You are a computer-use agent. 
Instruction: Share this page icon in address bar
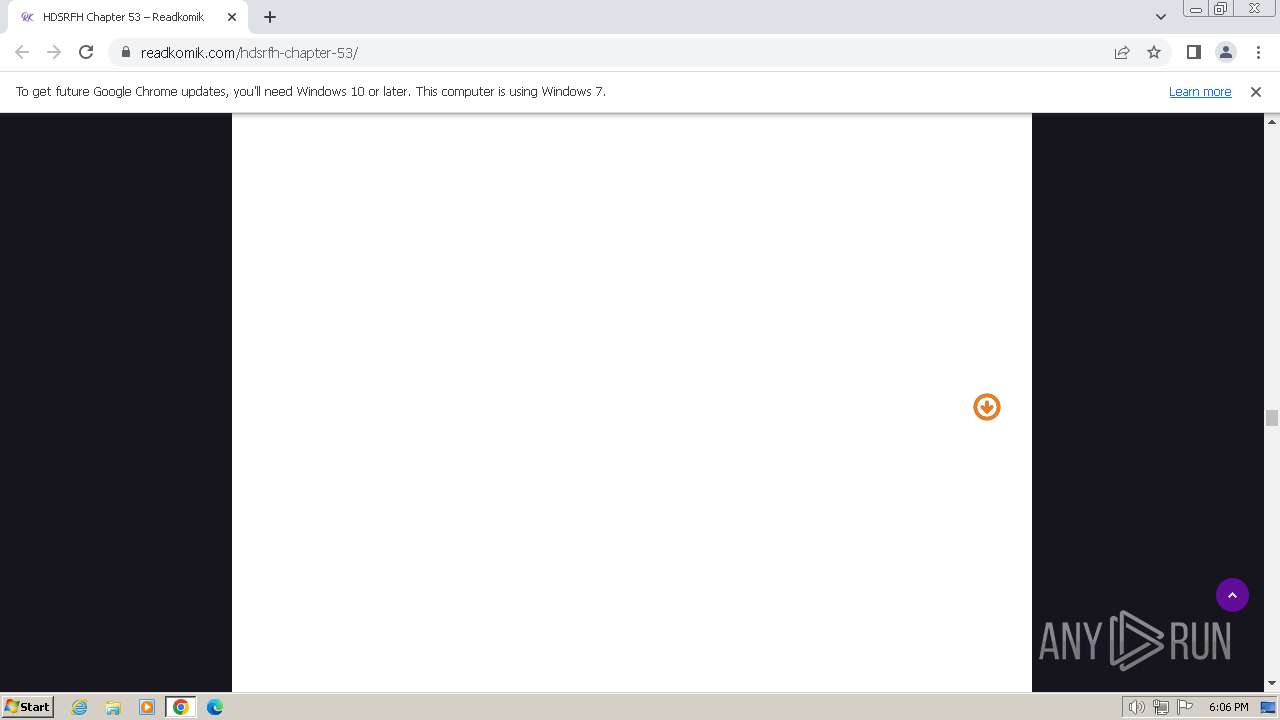pos(1122,52)
